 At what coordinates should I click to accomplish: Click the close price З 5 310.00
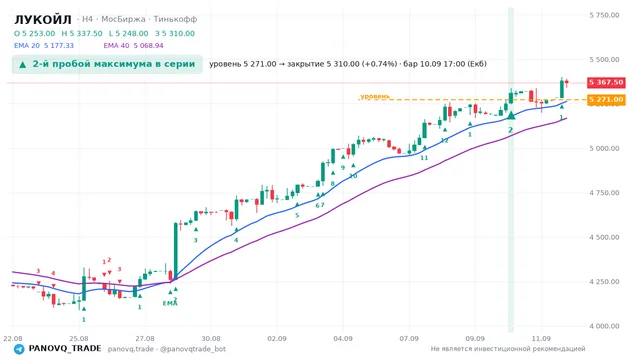pyautogui.click(x=175, y=33)
